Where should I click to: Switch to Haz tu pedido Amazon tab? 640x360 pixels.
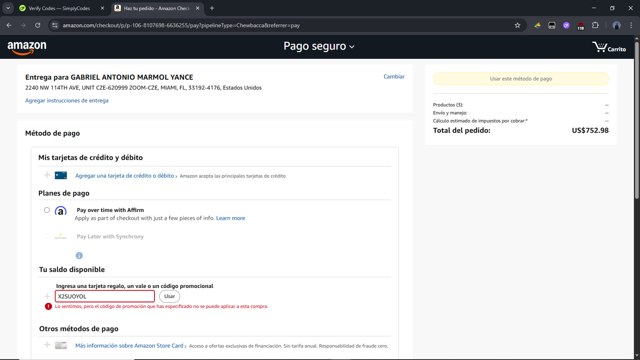pos(156,8)
